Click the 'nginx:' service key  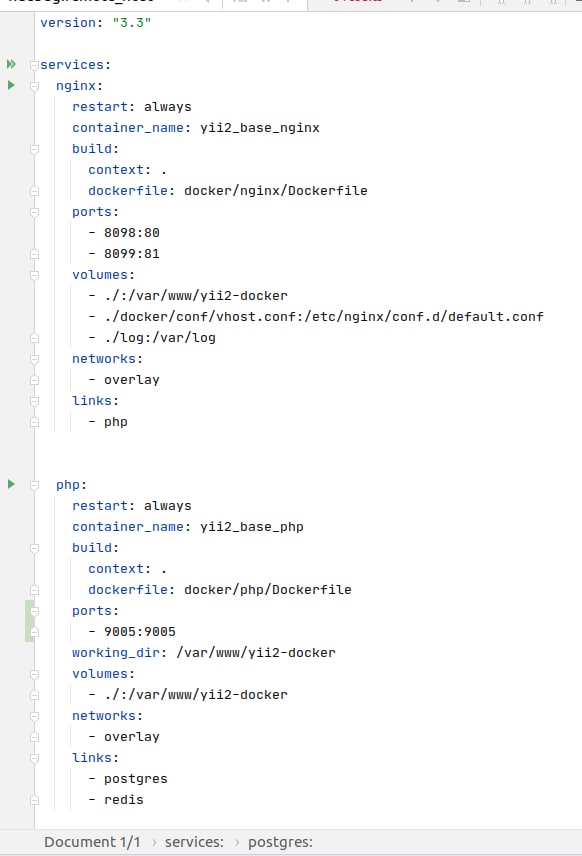click(x=79, y=86)
